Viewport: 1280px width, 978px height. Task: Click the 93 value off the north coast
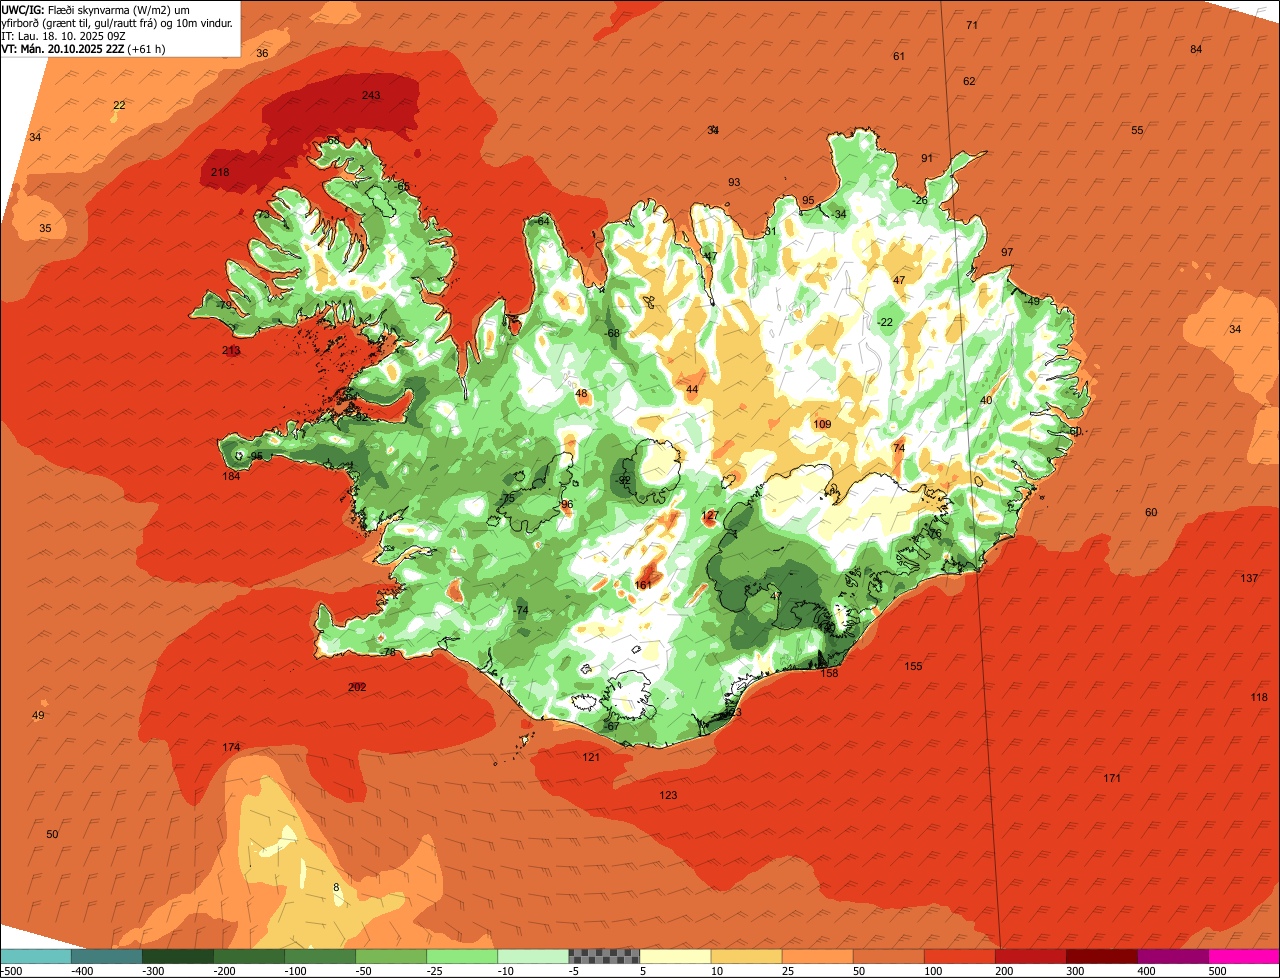click(734, 182)
